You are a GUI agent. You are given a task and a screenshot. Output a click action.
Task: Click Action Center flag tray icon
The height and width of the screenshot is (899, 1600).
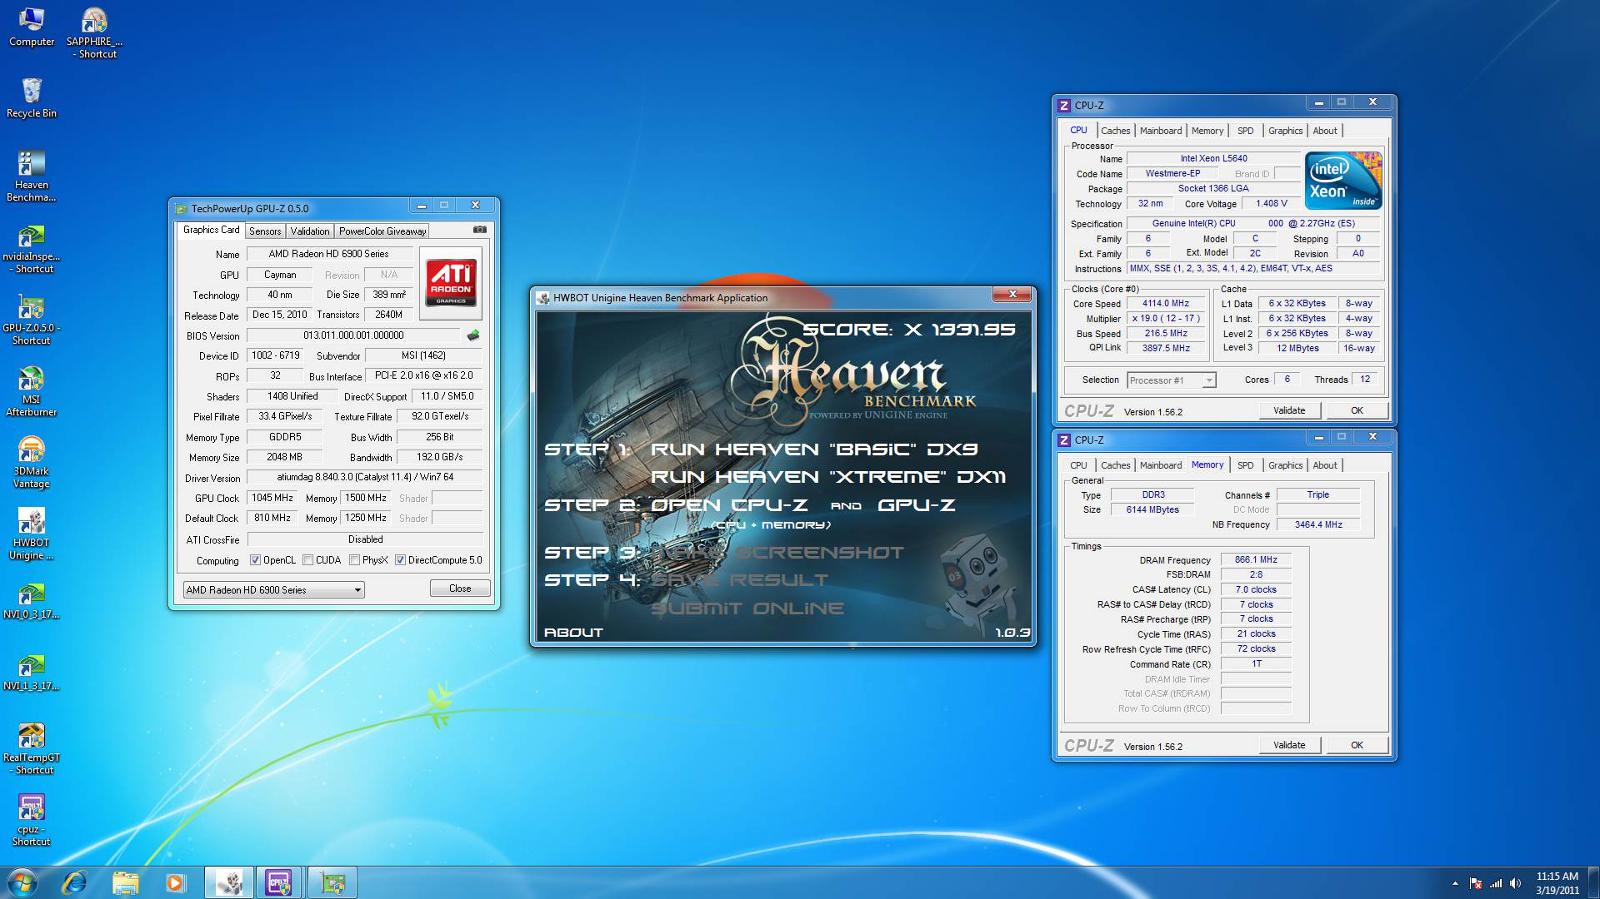[x=1476, y=883]
